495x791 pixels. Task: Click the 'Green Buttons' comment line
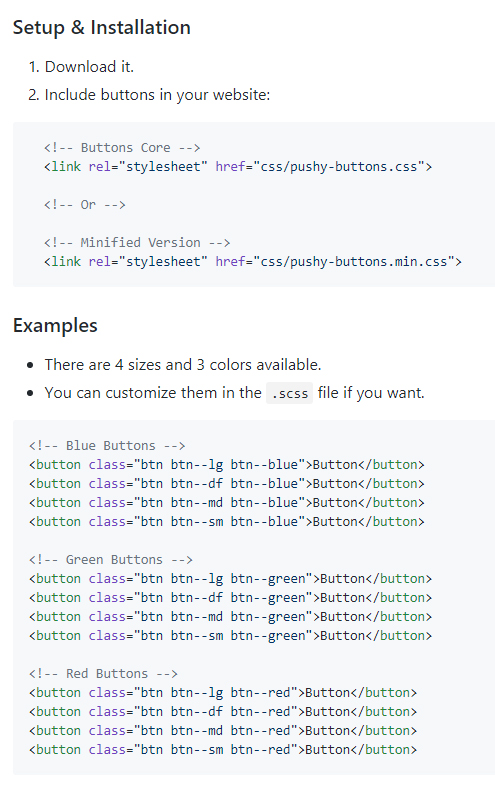111,560
